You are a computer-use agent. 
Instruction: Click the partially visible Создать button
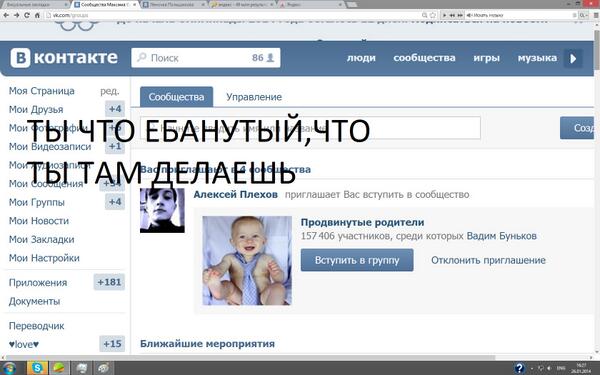click(x=577, y=128)
